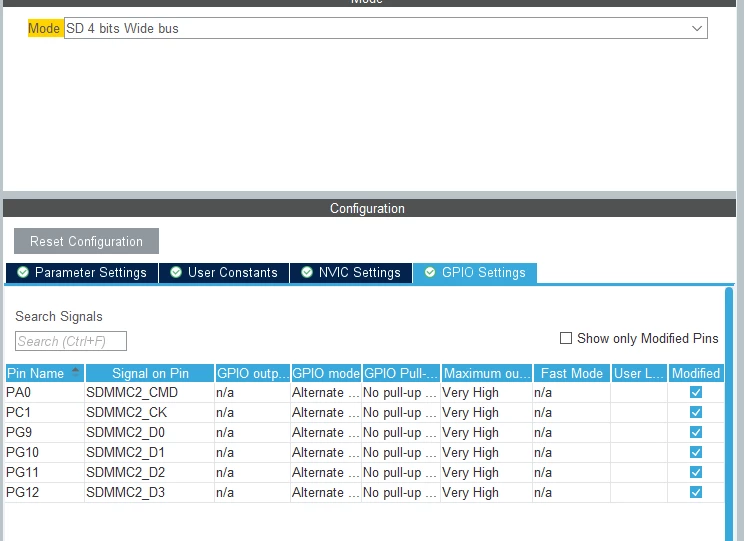Toggle Modified checkbox for PG10 row
755x541 pixels.
pos(696,452)
